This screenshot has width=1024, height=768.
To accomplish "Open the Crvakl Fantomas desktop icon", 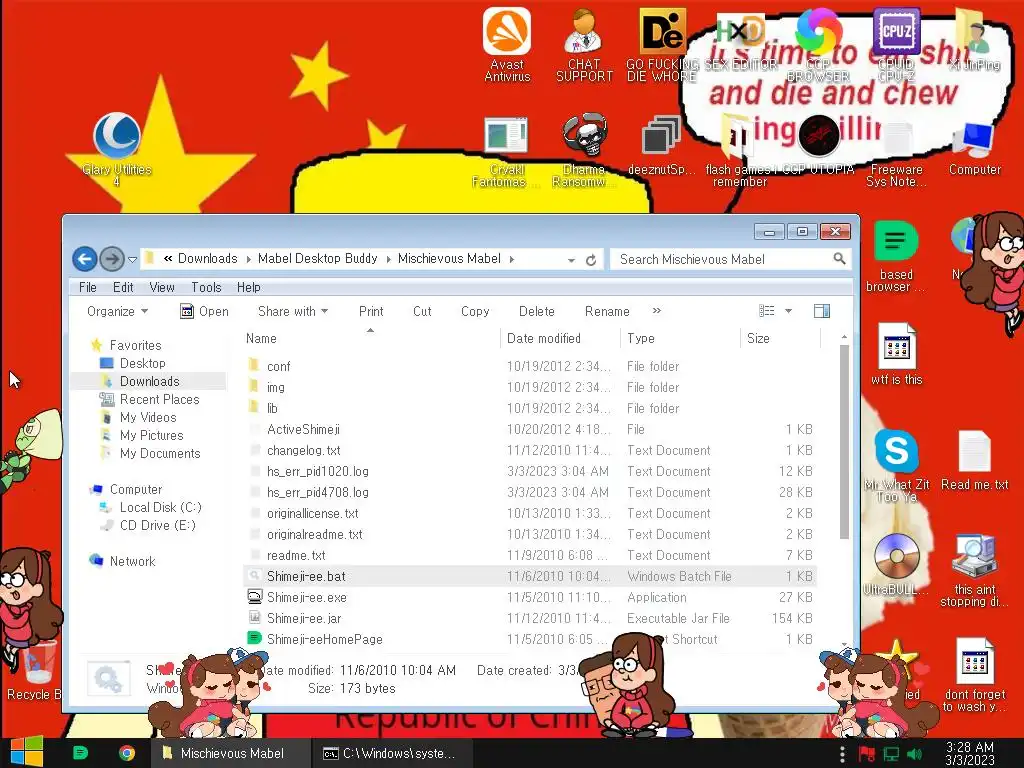I will pyautogui.click(x=506, y=150).
